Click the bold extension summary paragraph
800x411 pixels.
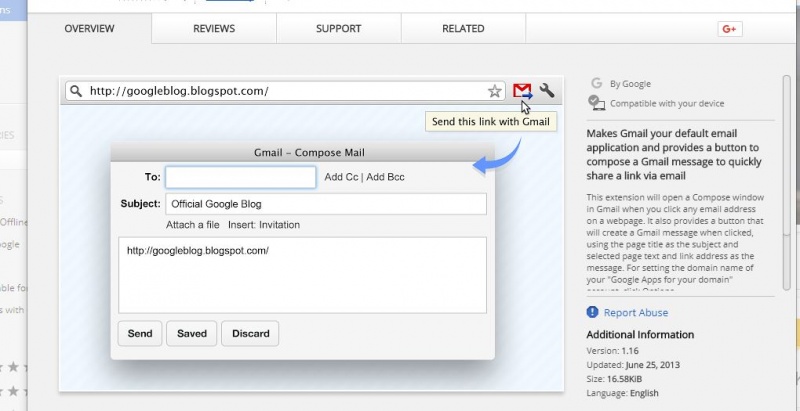tap(674, 155)
